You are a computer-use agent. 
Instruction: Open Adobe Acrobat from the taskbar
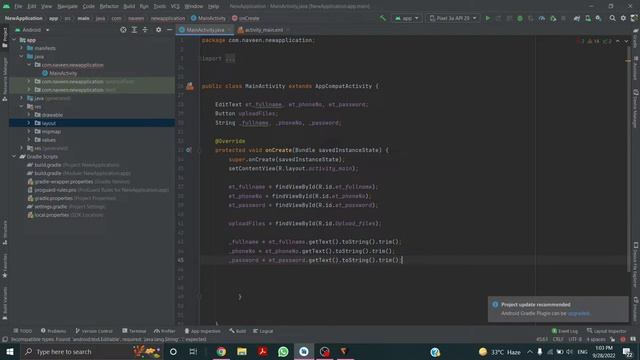(262, 351)
